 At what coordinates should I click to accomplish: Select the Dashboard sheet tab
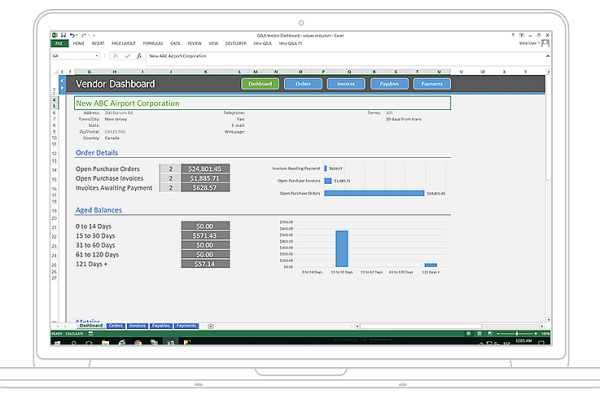coord(91,326)
